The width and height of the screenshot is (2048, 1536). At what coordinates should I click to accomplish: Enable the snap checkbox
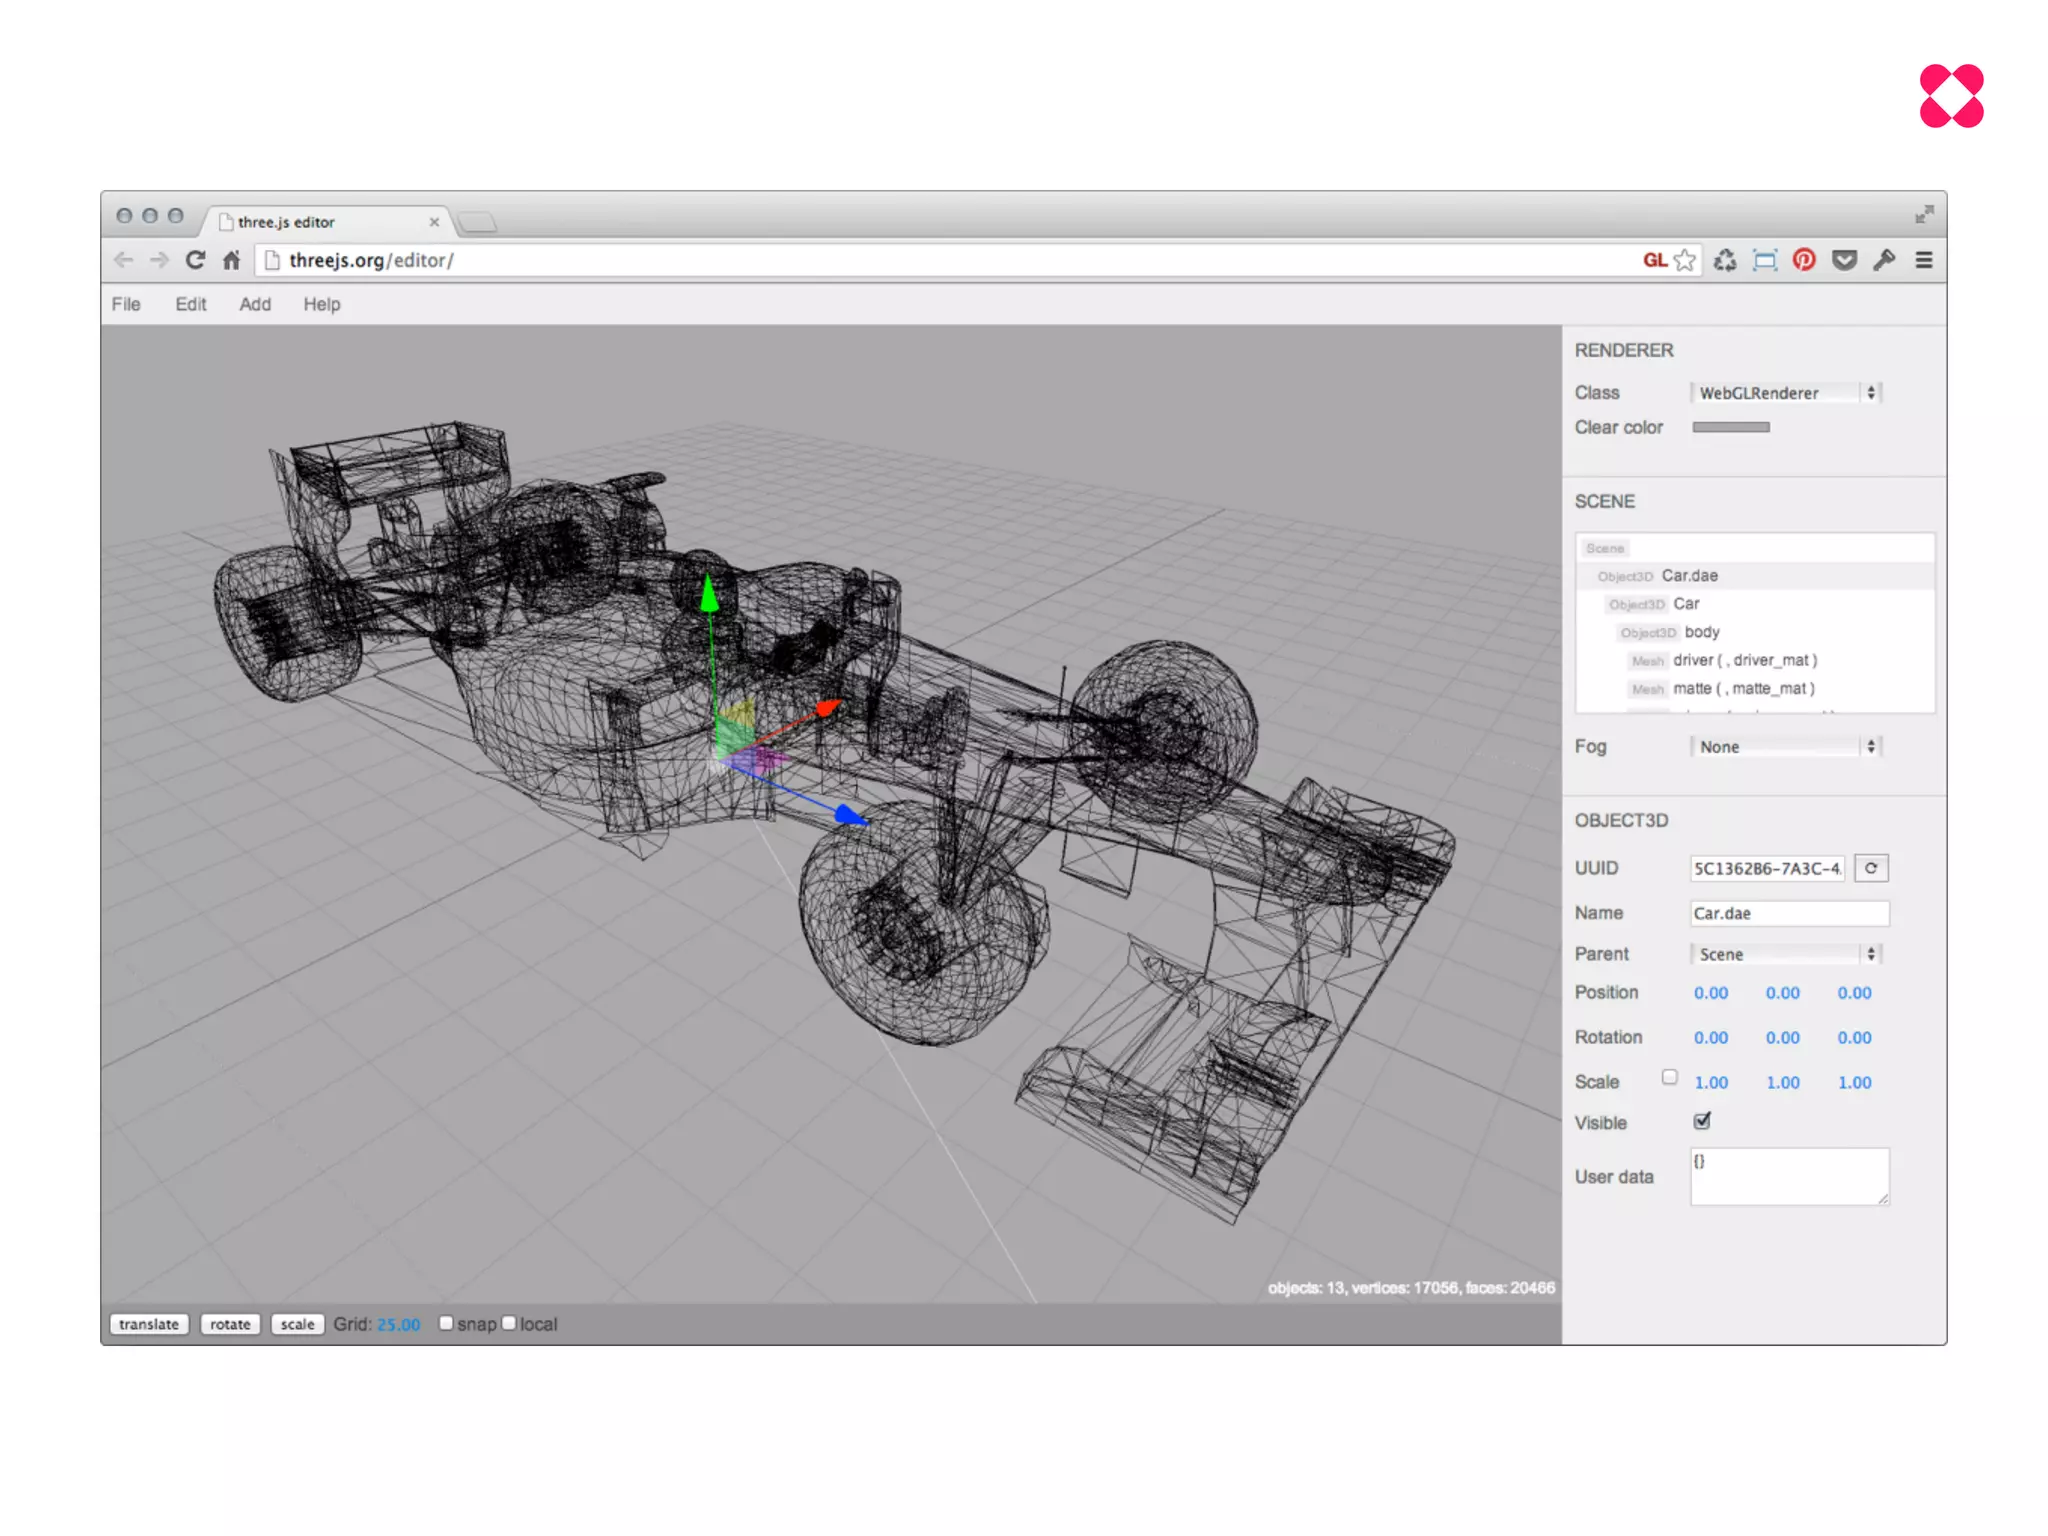[x=446, y=1323]
